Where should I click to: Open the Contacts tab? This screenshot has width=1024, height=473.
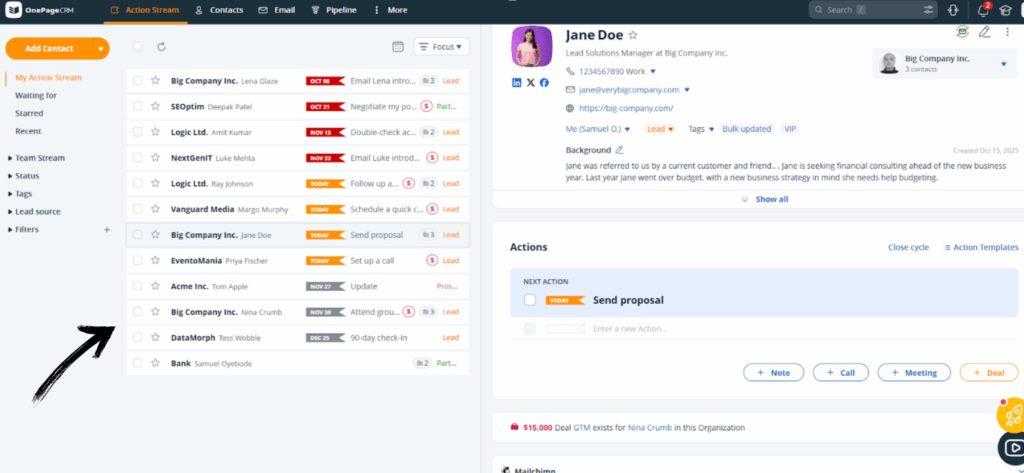point(220,10)
